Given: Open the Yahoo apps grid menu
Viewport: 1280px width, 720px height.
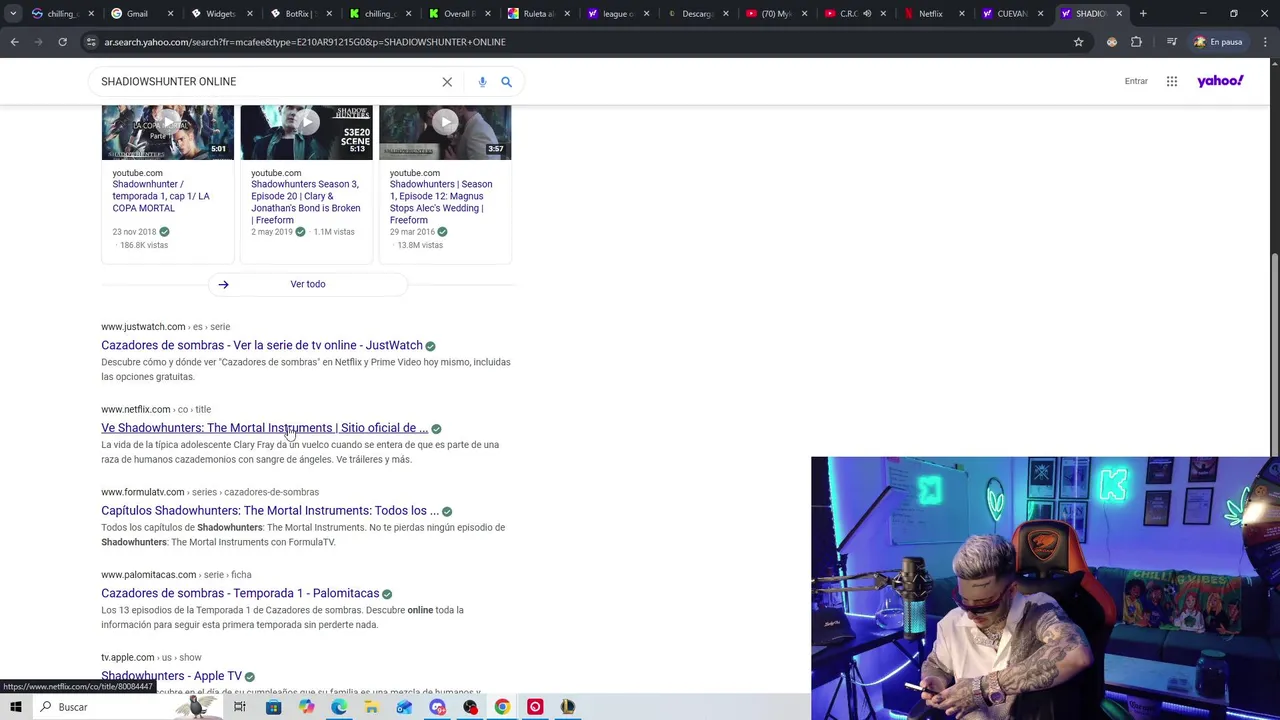Looking at the screenshot, I should point(1172,81).
